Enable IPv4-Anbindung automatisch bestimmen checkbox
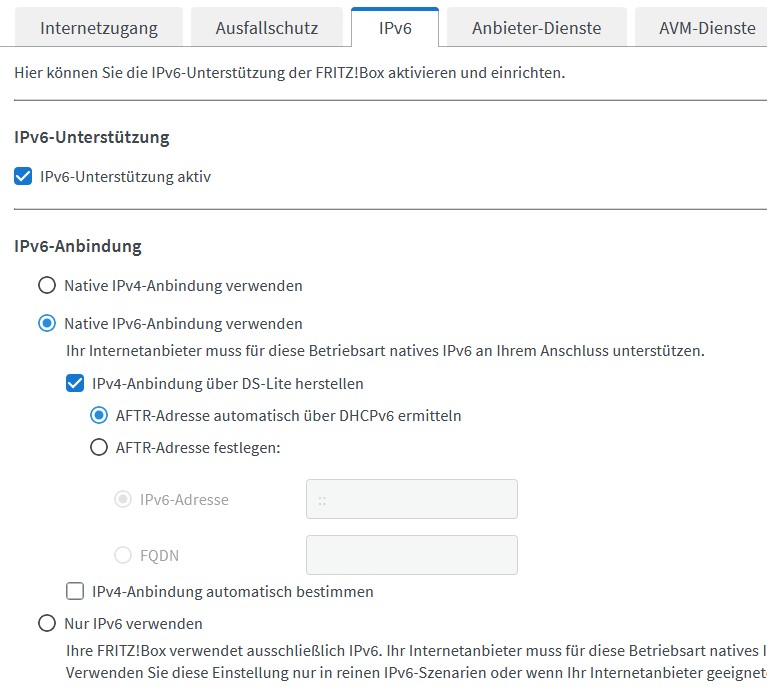 [75, 591]
